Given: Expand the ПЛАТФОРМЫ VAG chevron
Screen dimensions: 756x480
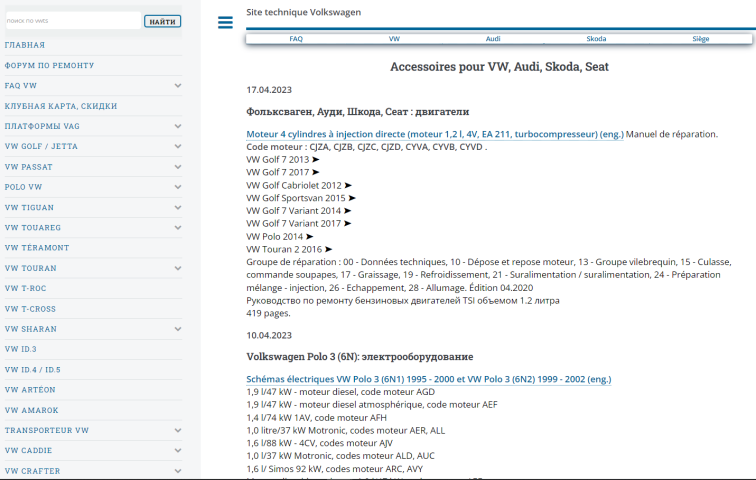Looking at the screenshot, I should coord(178,126).
